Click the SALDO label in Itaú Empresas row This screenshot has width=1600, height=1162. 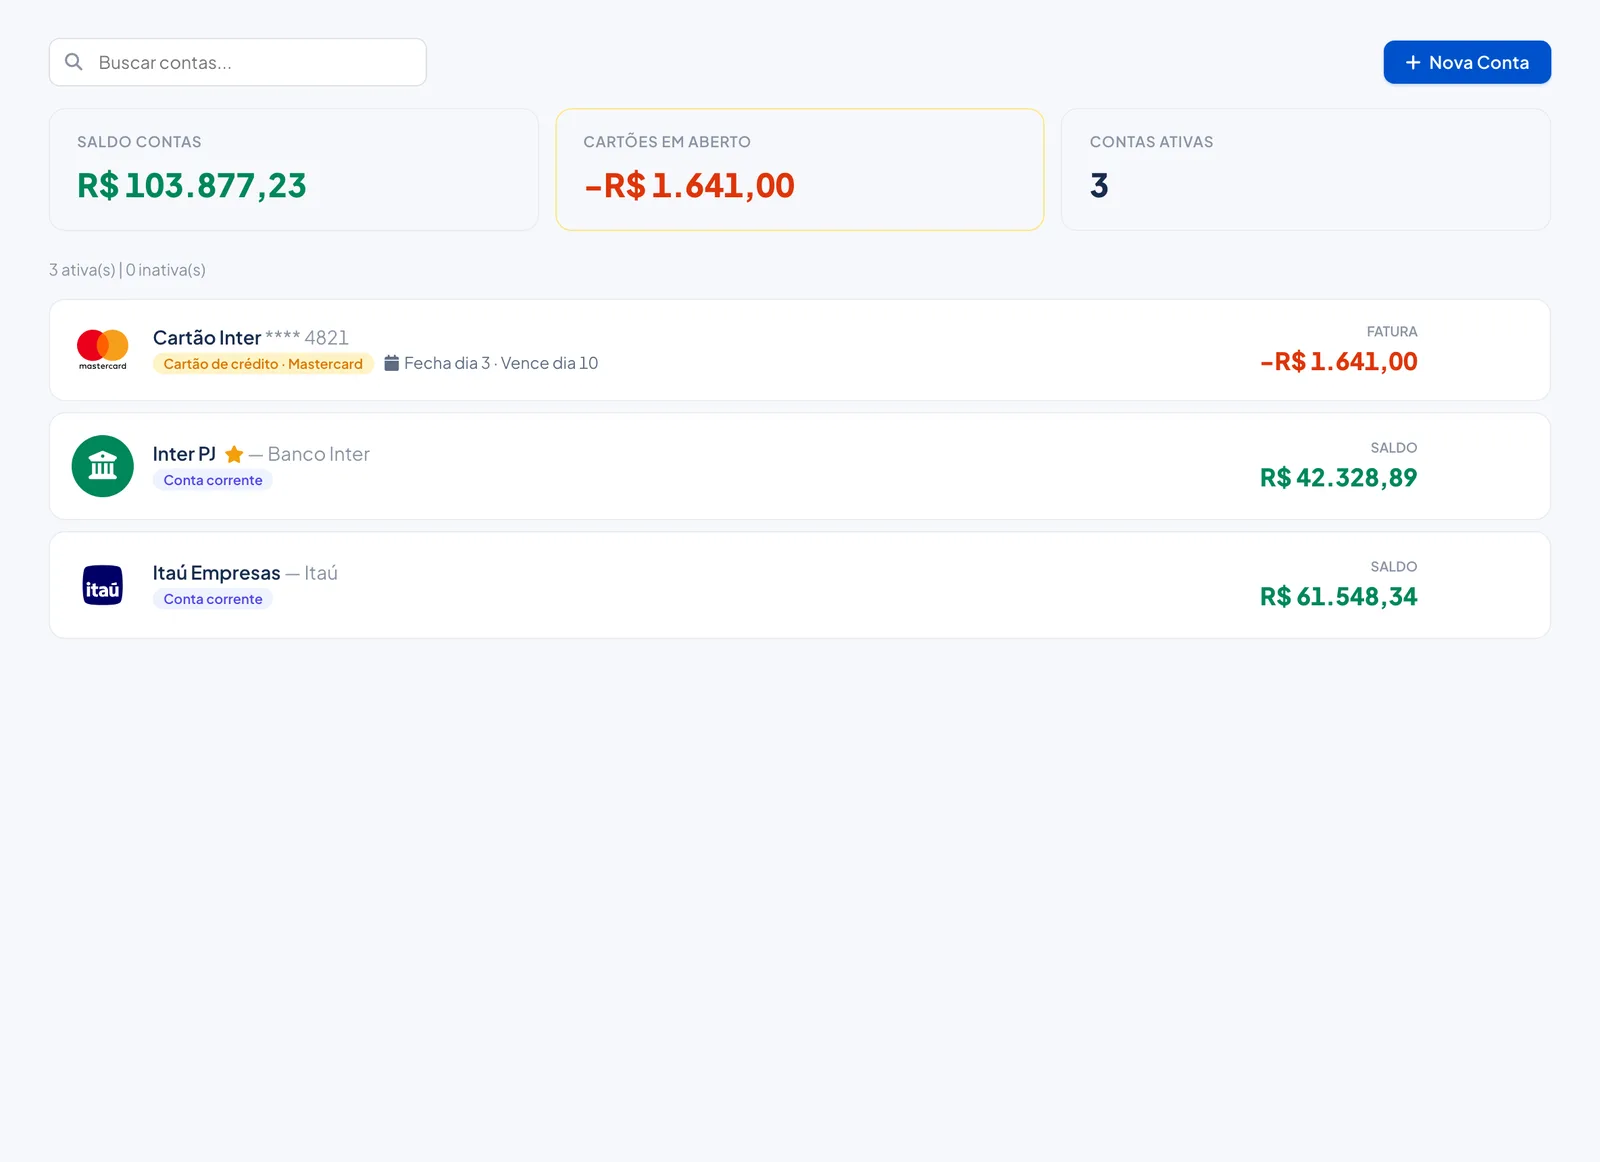coord(1394,567)
